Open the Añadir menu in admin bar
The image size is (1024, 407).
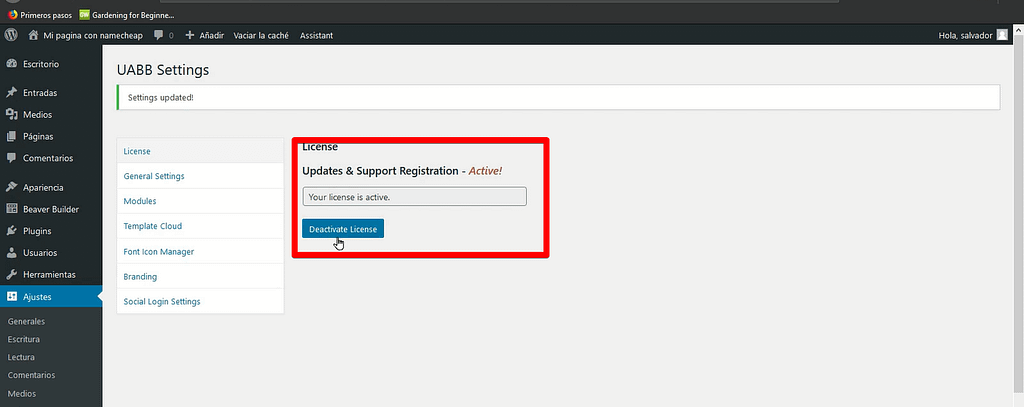[x=212, y=35]
